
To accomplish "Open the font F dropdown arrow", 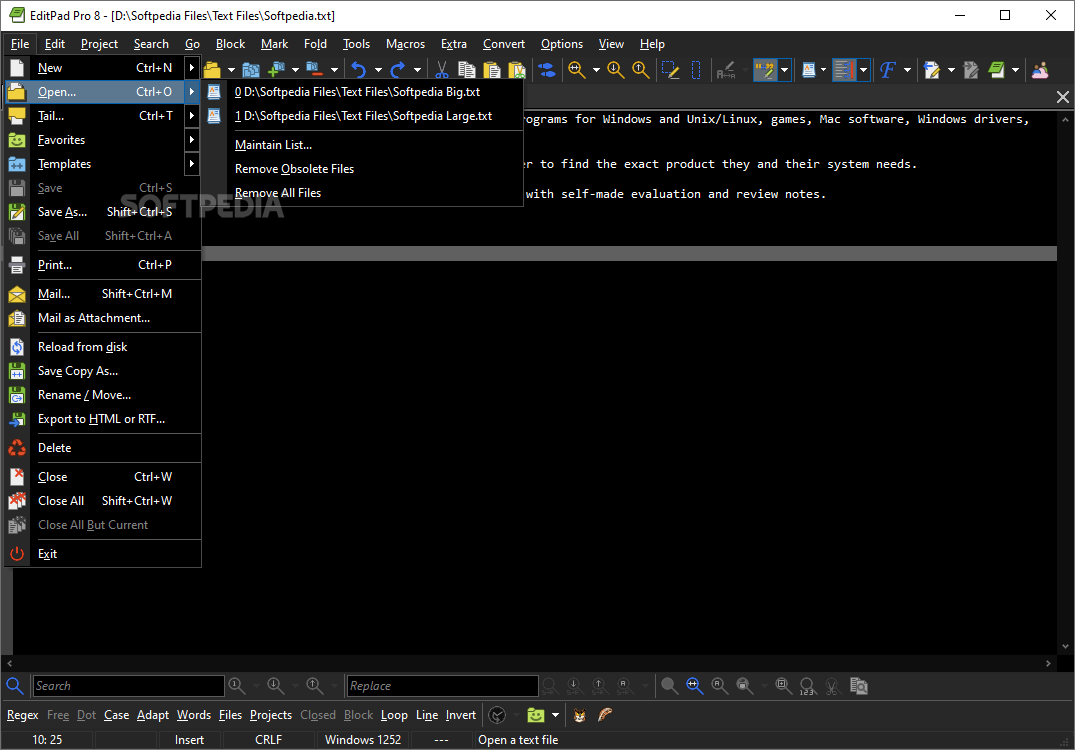I will 907,69.
